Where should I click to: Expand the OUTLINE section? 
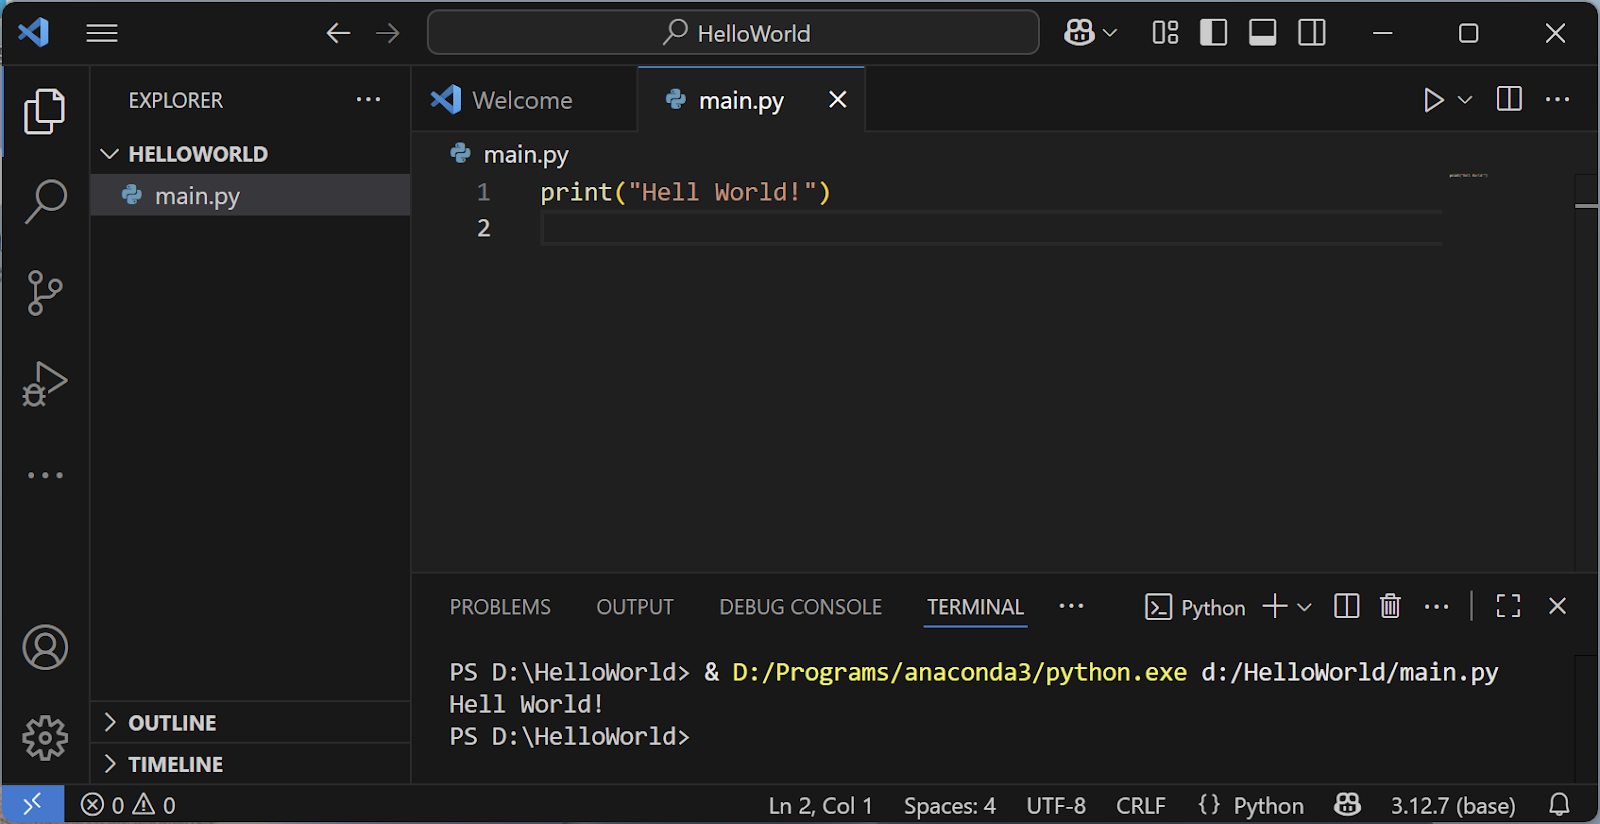coord(172,722)
